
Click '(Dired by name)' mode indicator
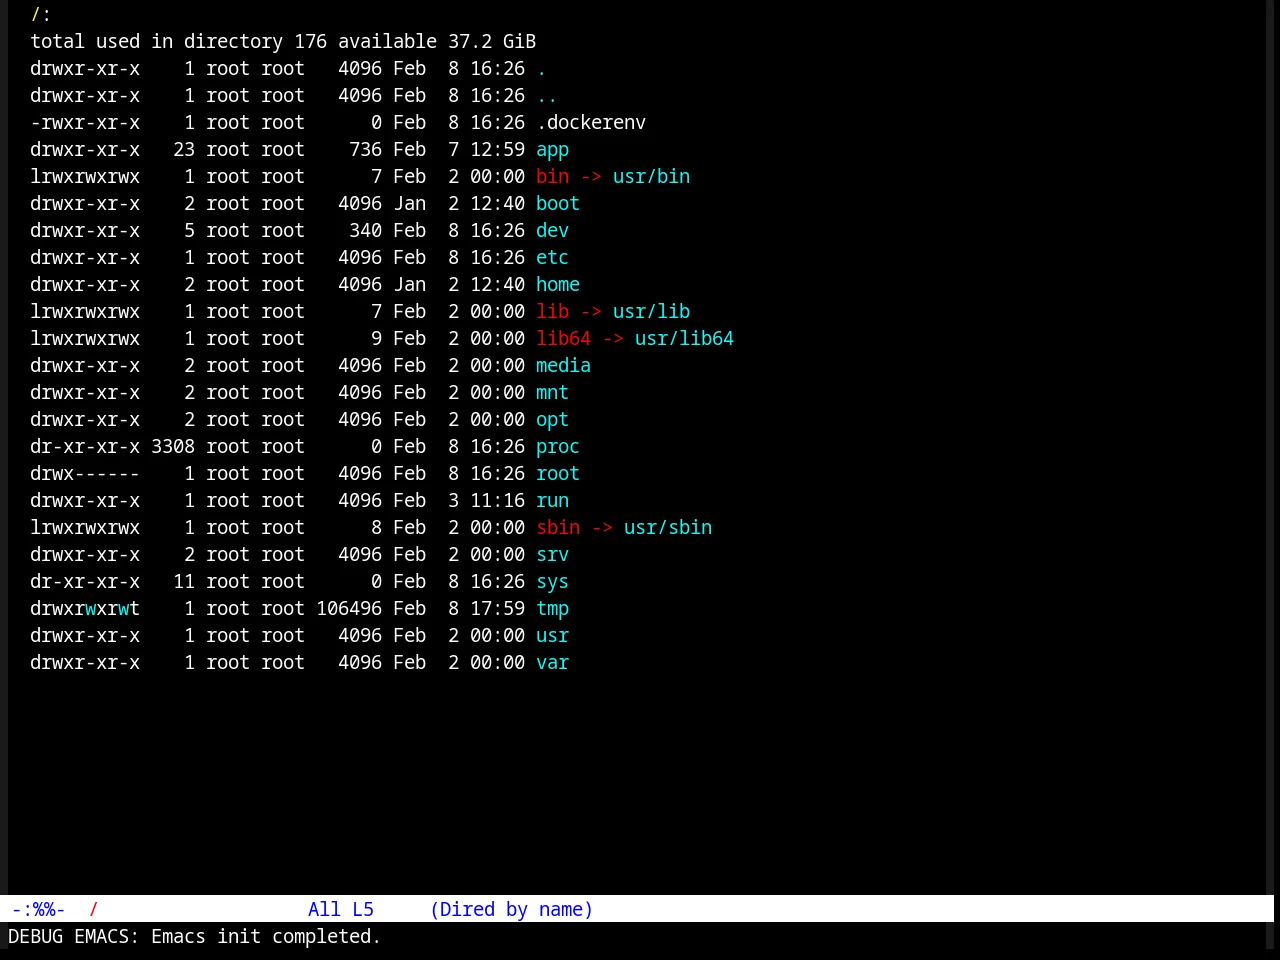(x=511, y=909)
